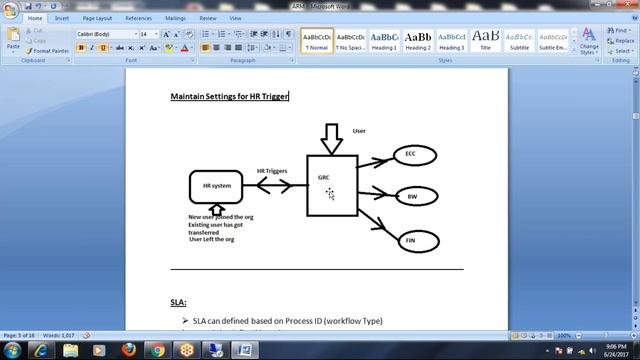Switch to the Home tab
The width and height of the screenshot is (640, 360).
[x=35, y=18]
